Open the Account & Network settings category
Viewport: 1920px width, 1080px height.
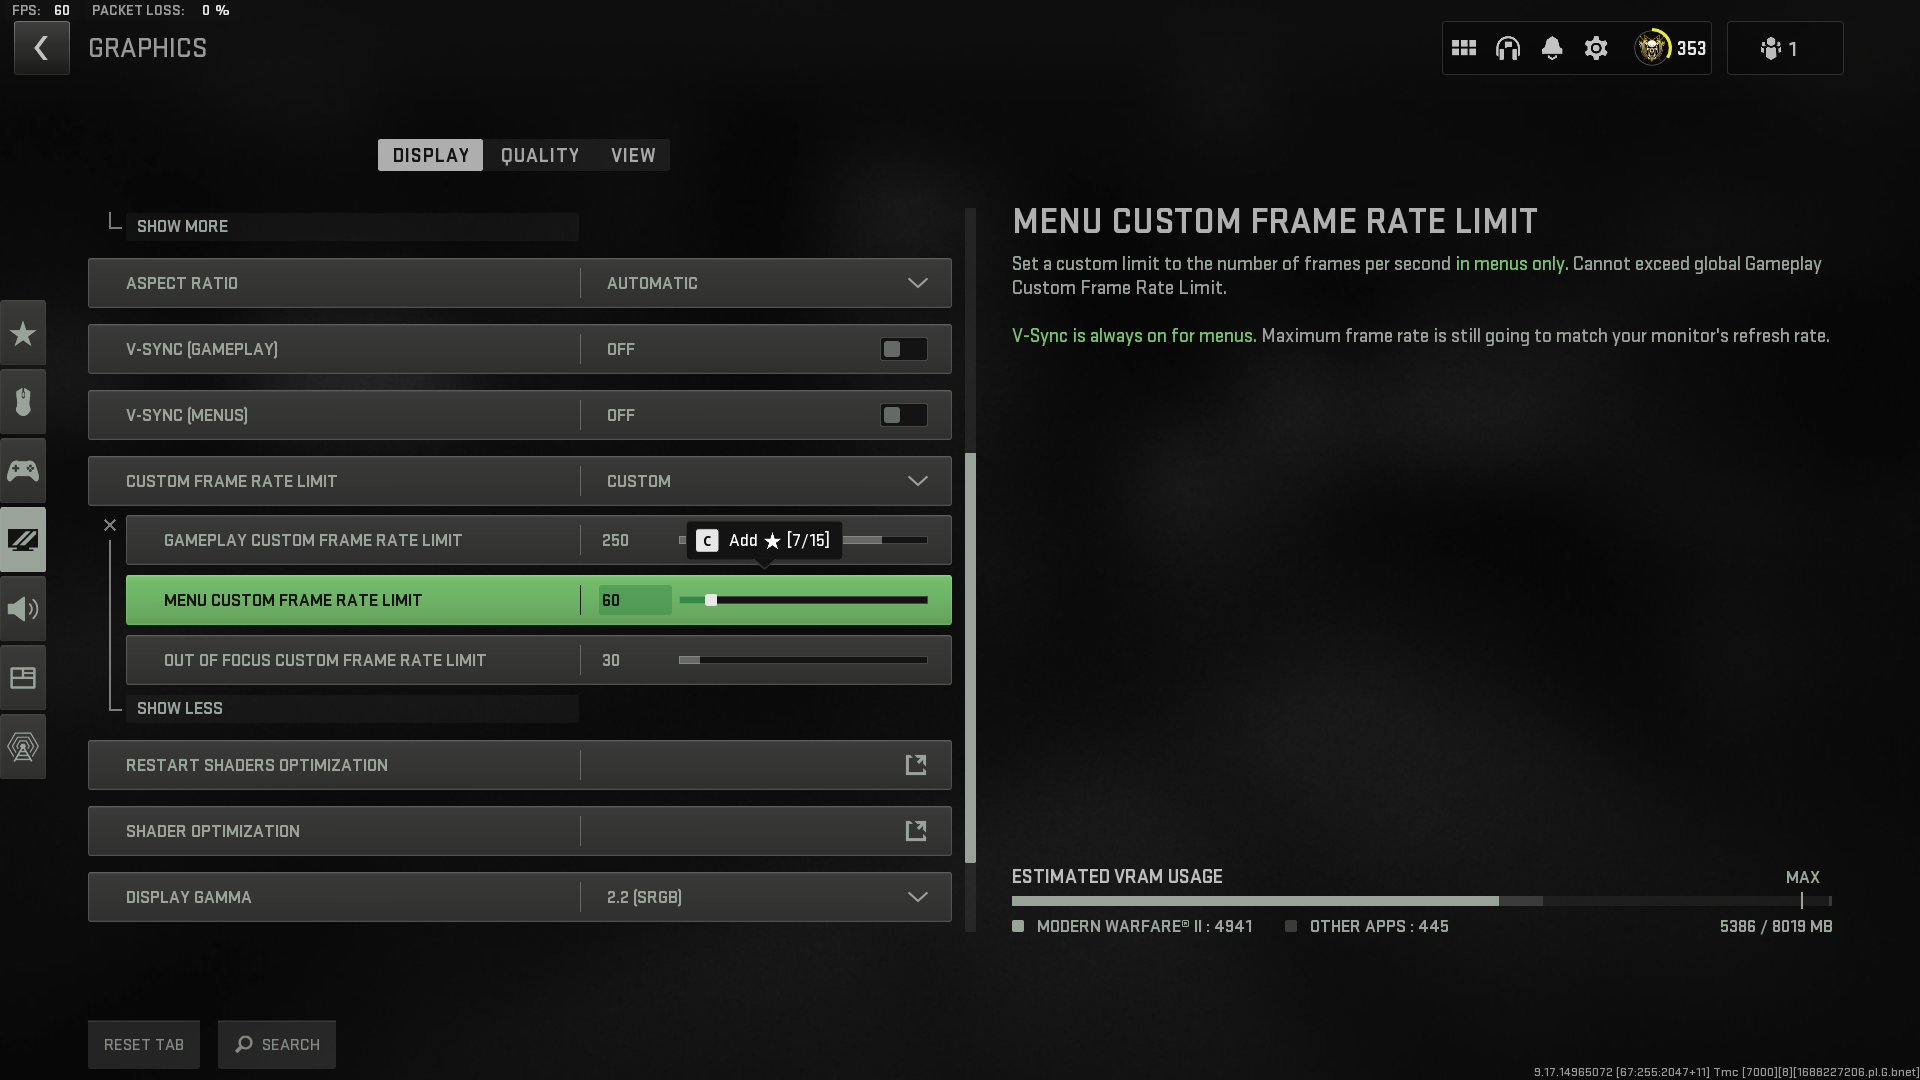tap(23, 747)
